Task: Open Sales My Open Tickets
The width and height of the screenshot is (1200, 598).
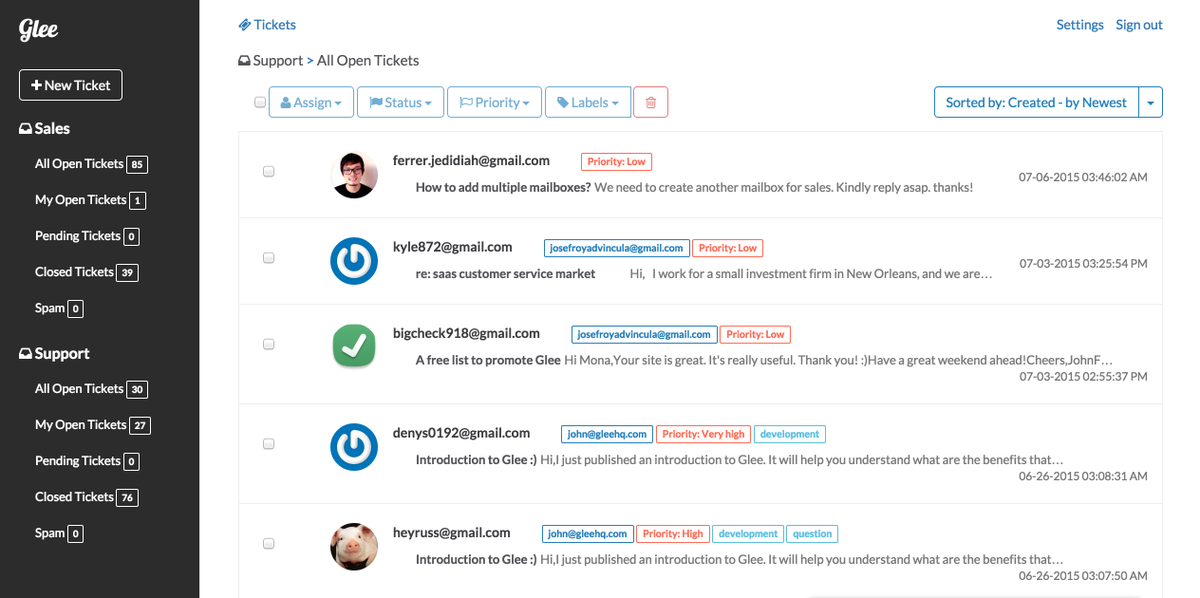Action: point(81,200)
